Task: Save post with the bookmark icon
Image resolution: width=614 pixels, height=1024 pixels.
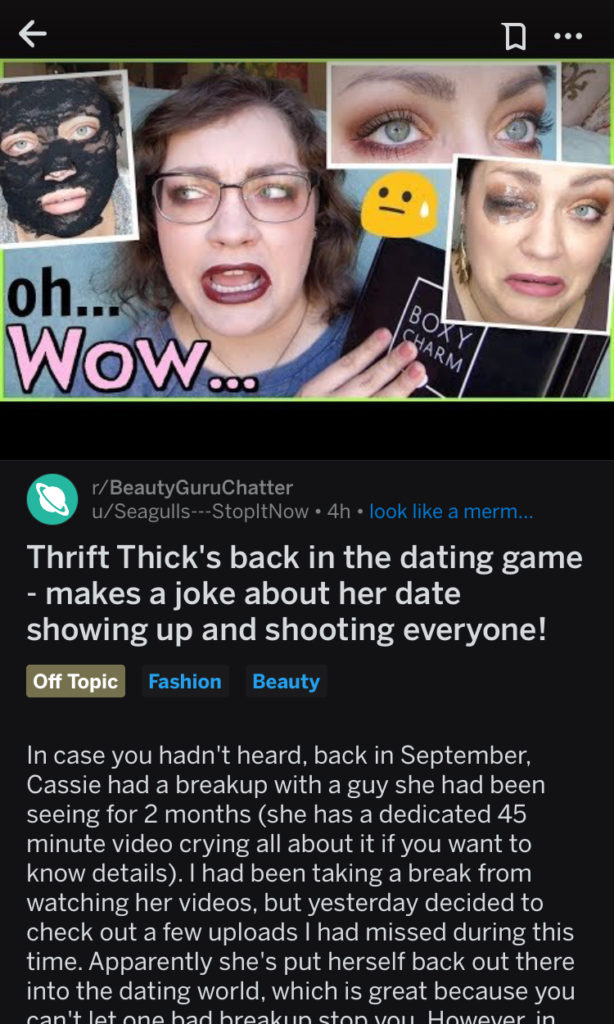Action: click(x=515, y=37)
